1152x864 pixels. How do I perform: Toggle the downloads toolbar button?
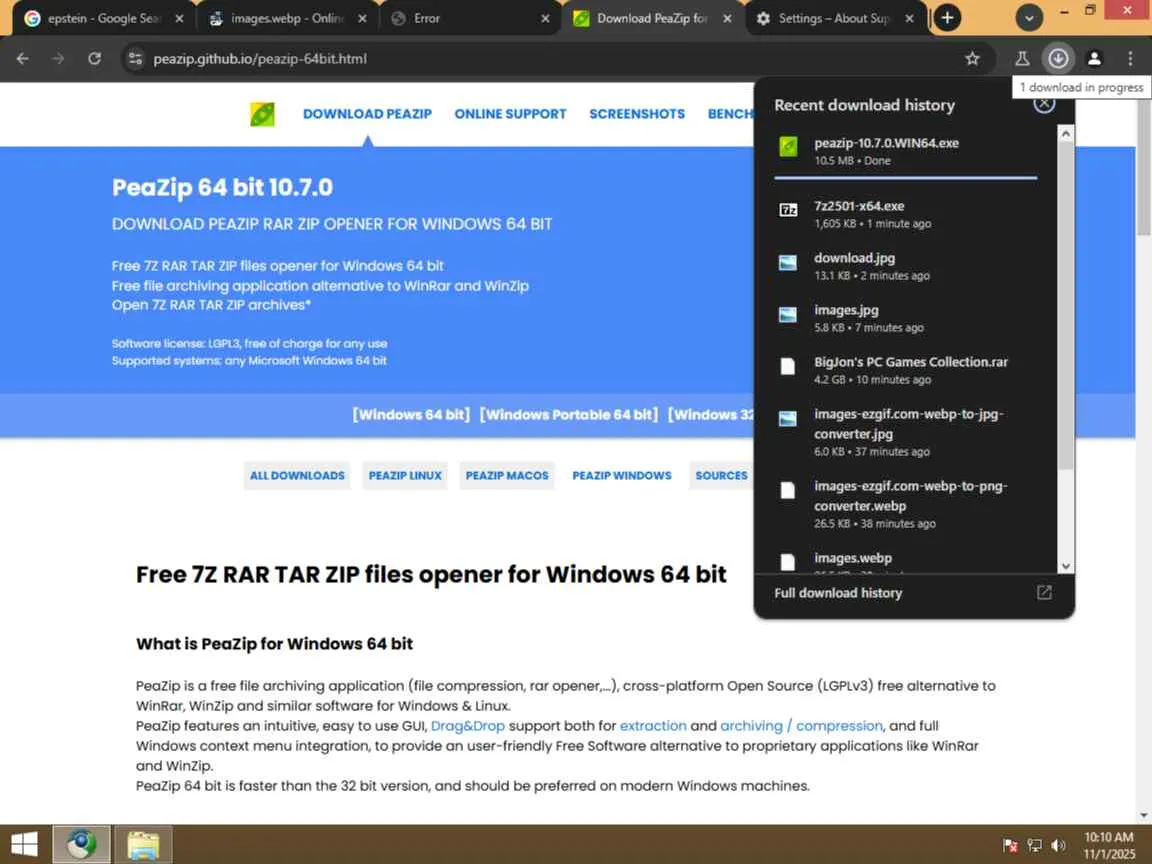coord(1058,59)
